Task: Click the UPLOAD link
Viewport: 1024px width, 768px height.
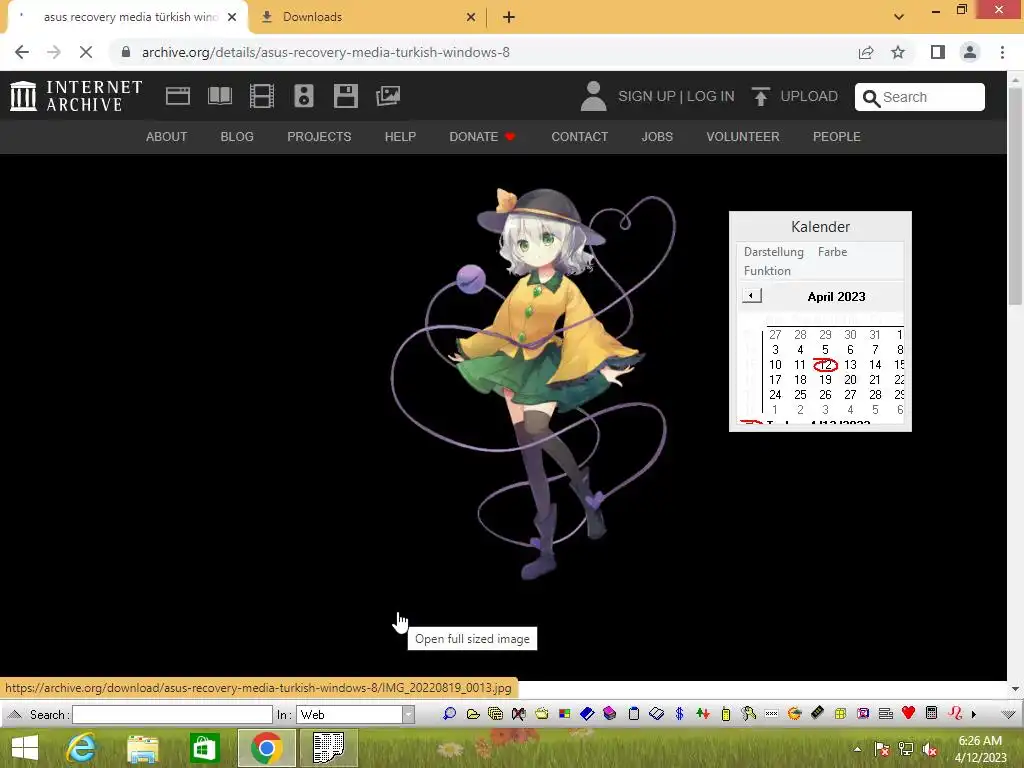Action: [x=795, y=96]
